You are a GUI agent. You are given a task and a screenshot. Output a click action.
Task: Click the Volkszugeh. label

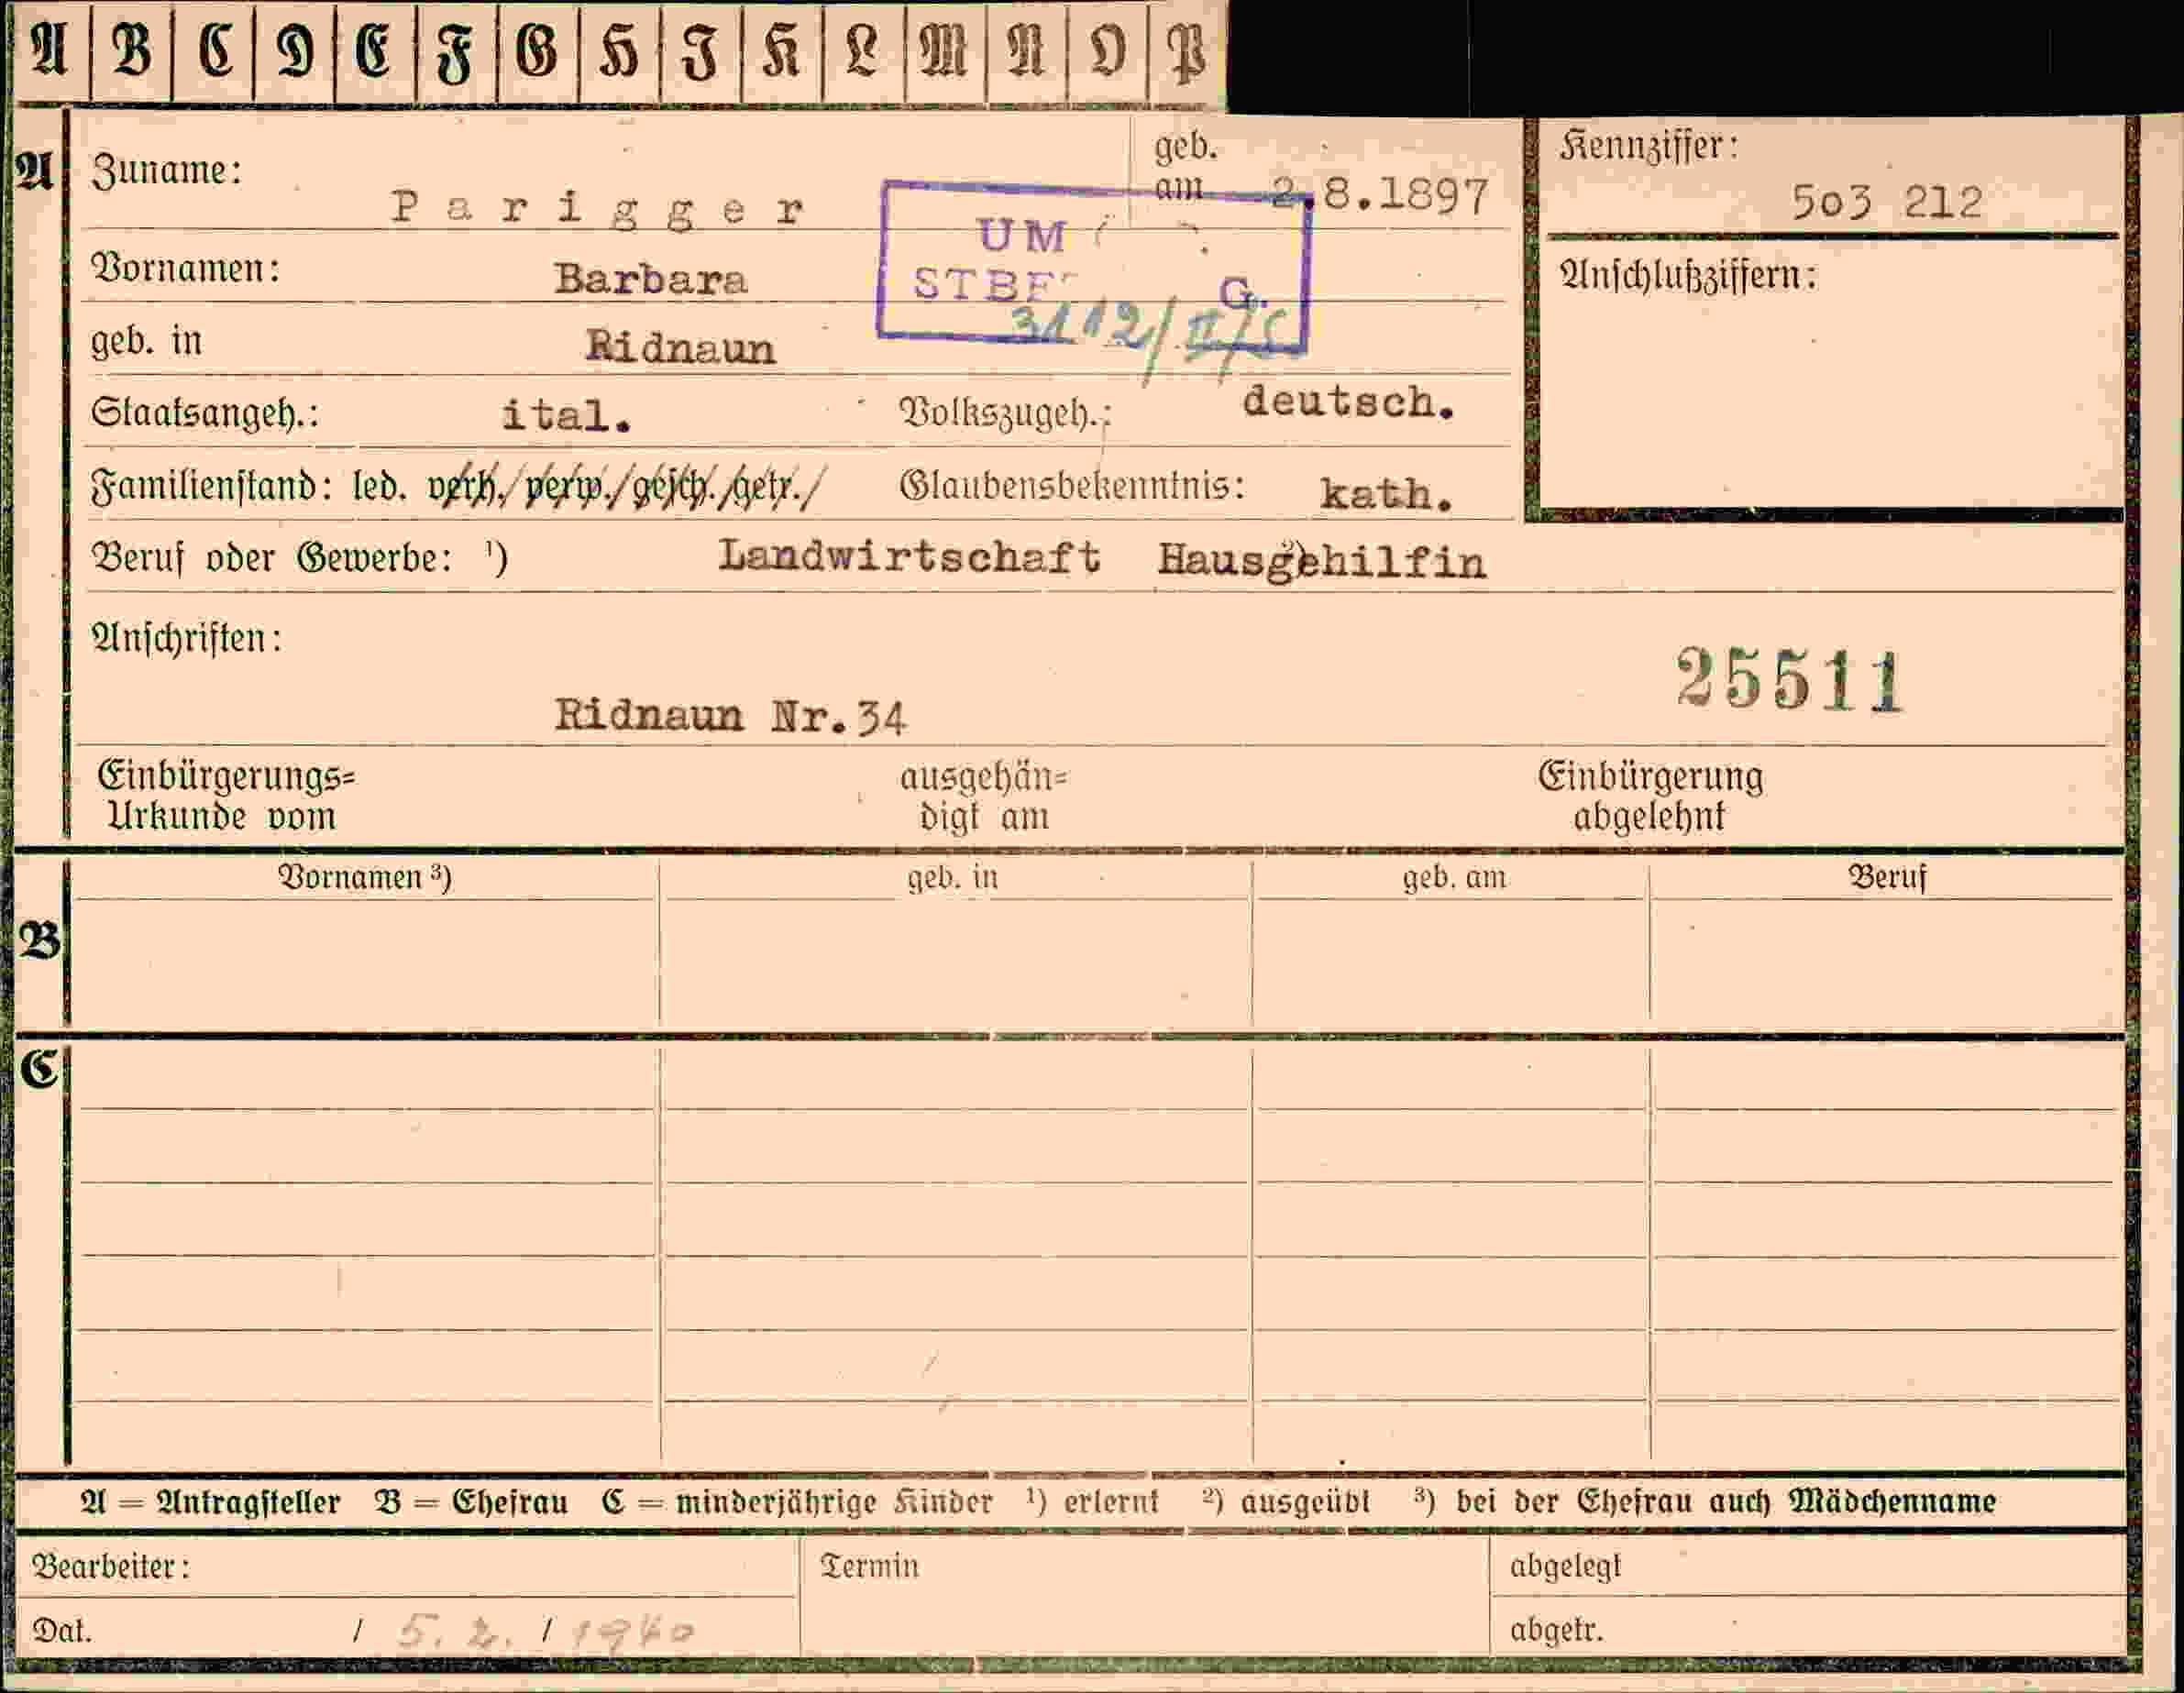1005,413
